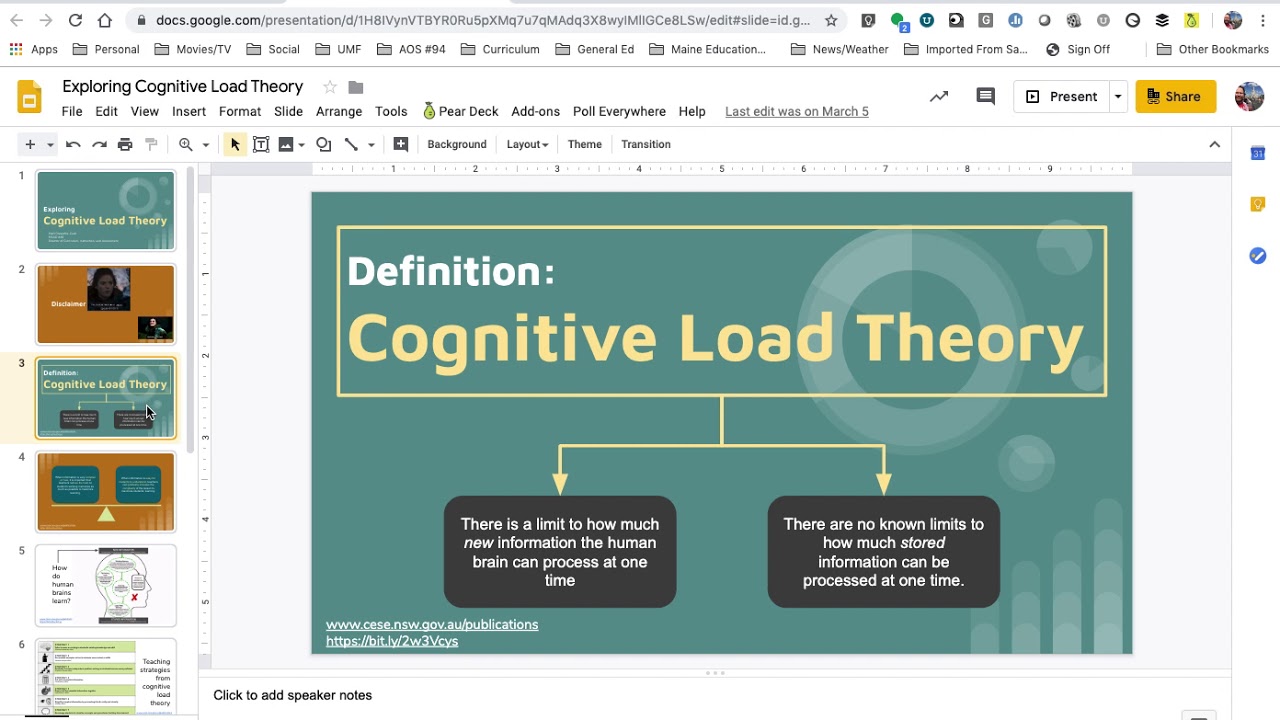Click the Undo arrow icon
Image resolution: width=1280 pixels, height=720 pixels.
click(x=73, y=144)
